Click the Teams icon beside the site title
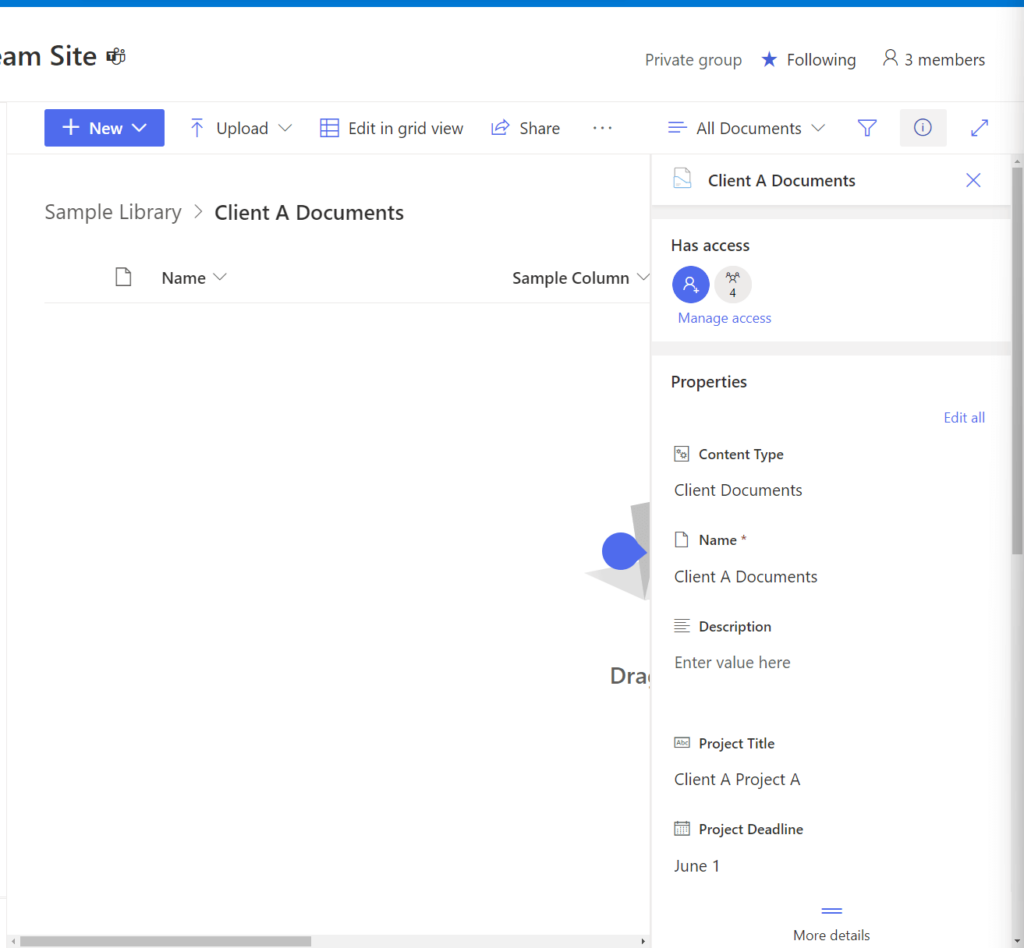The image size is (1024, 948). 116,57
